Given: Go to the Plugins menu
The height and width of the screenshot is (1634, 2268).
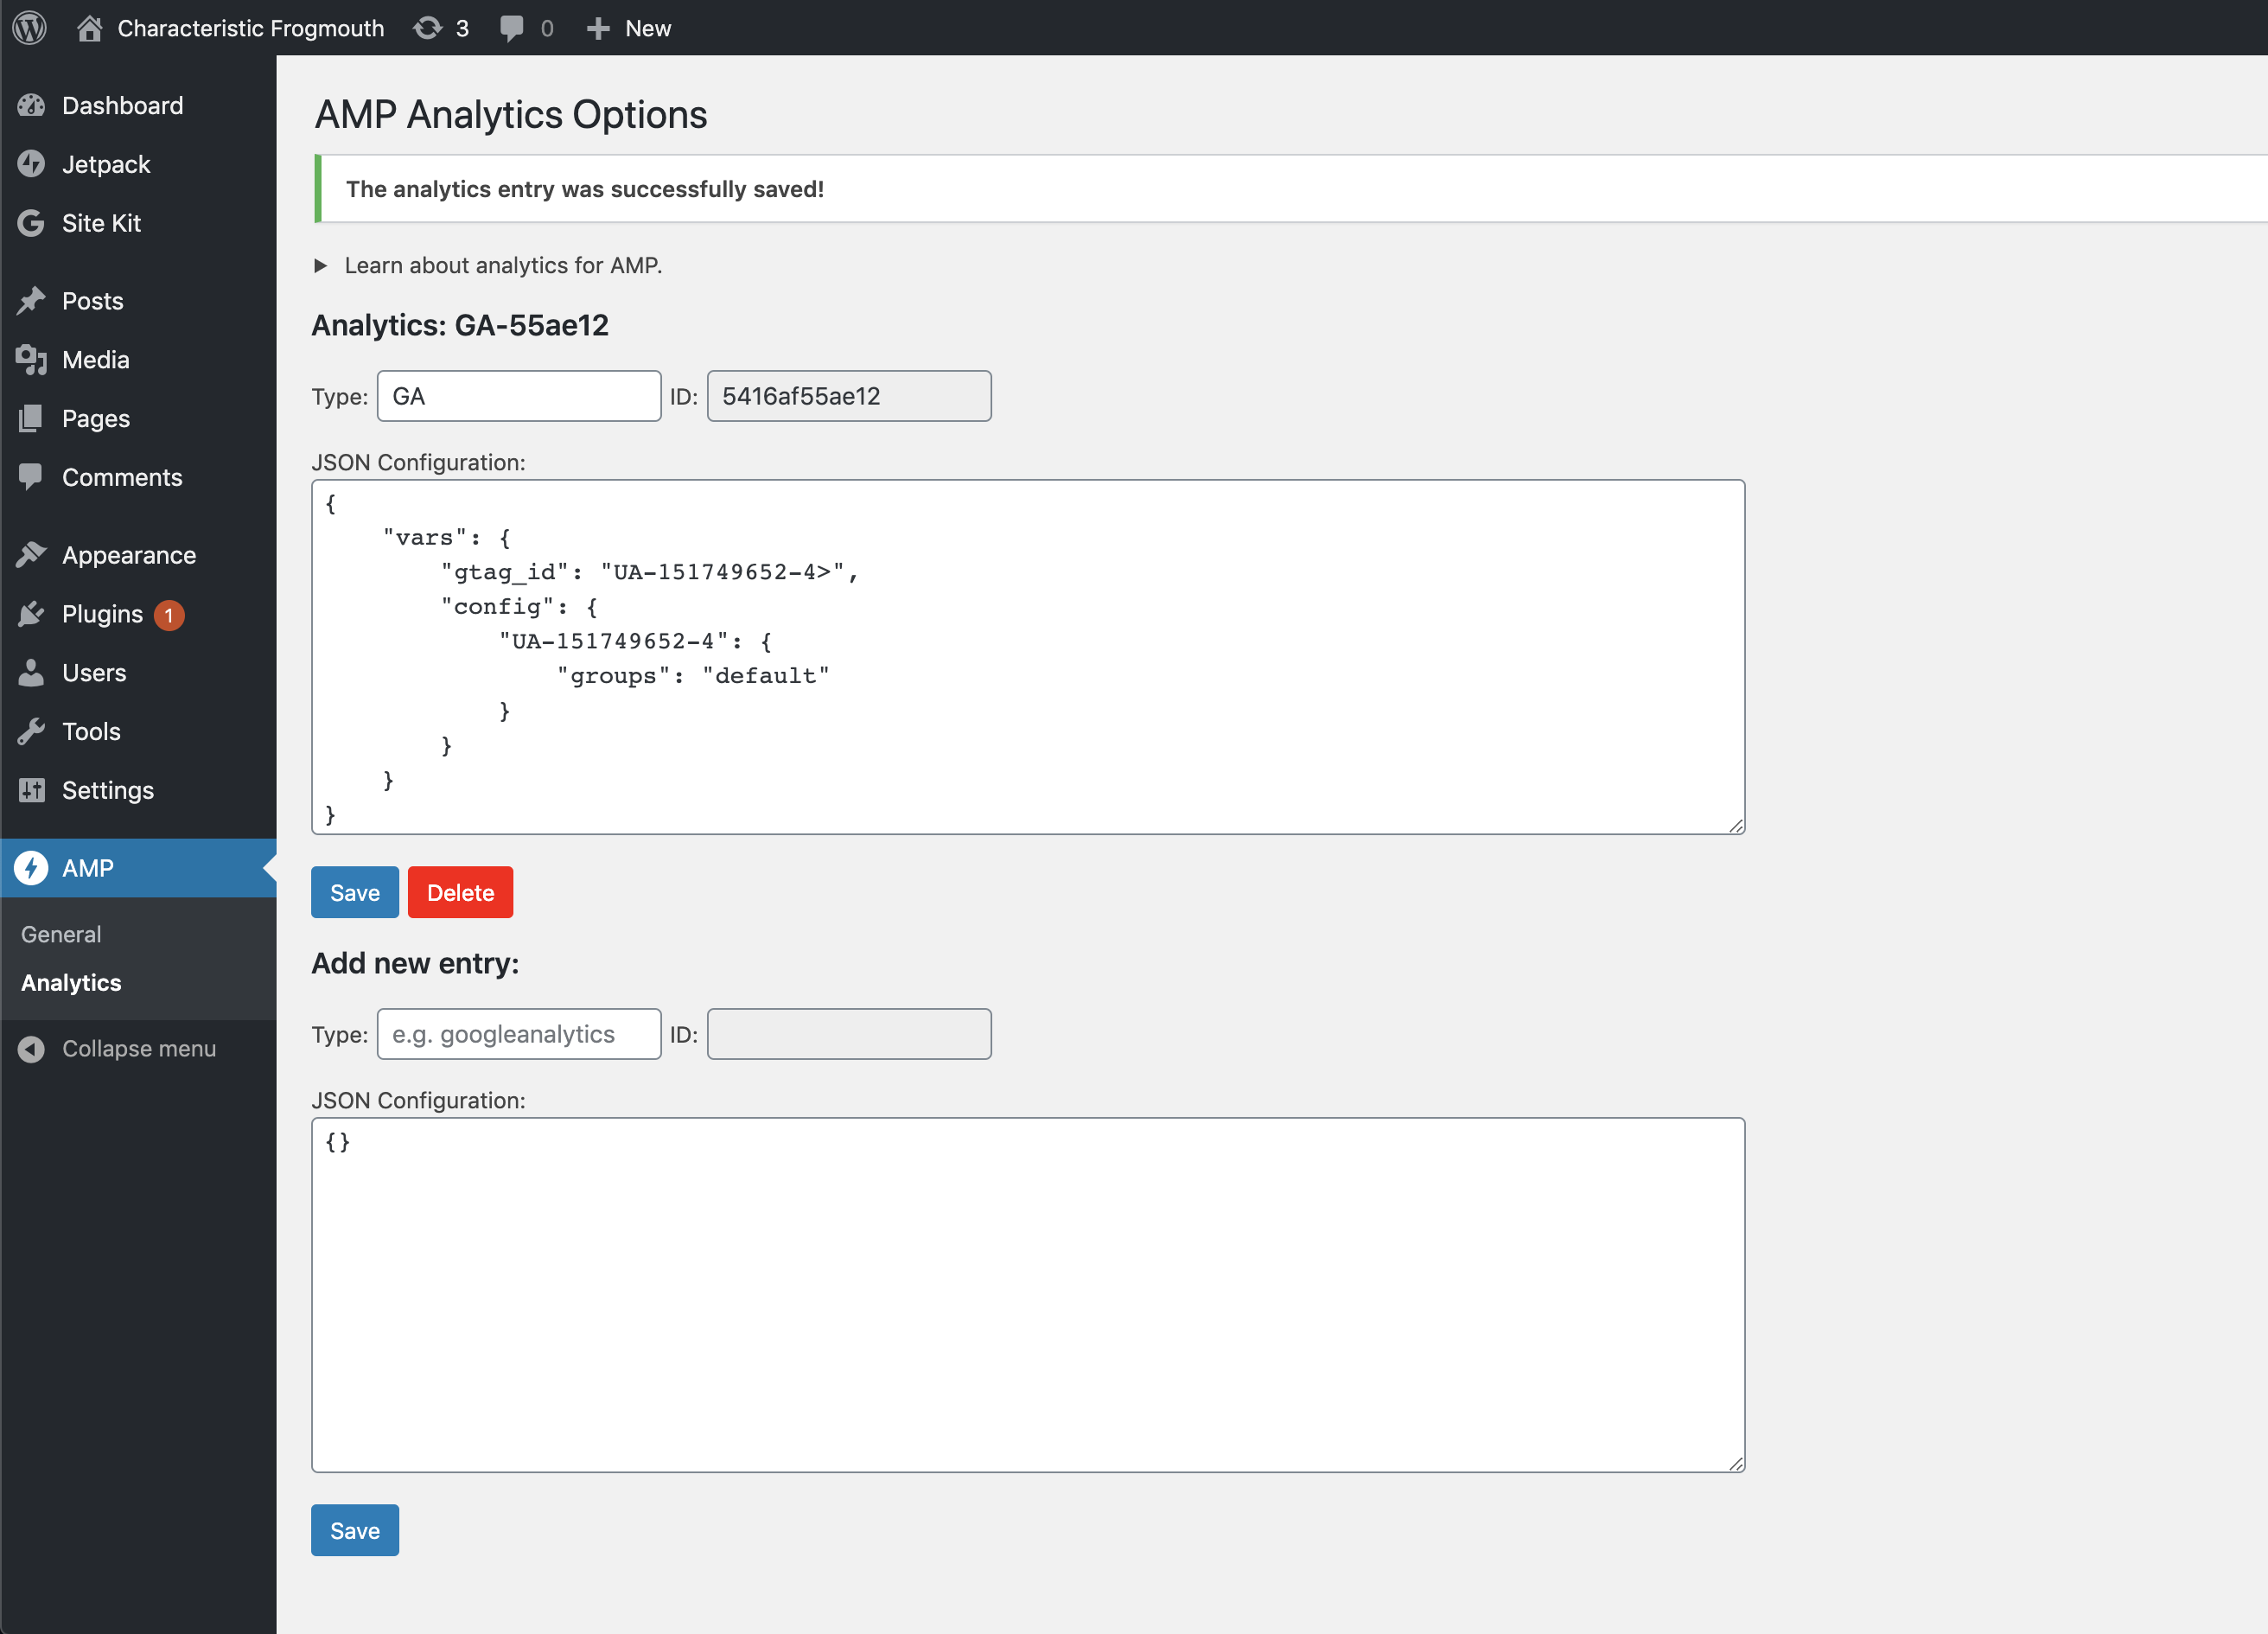Looking at the screenshot, I should click(x=138, y=614).
